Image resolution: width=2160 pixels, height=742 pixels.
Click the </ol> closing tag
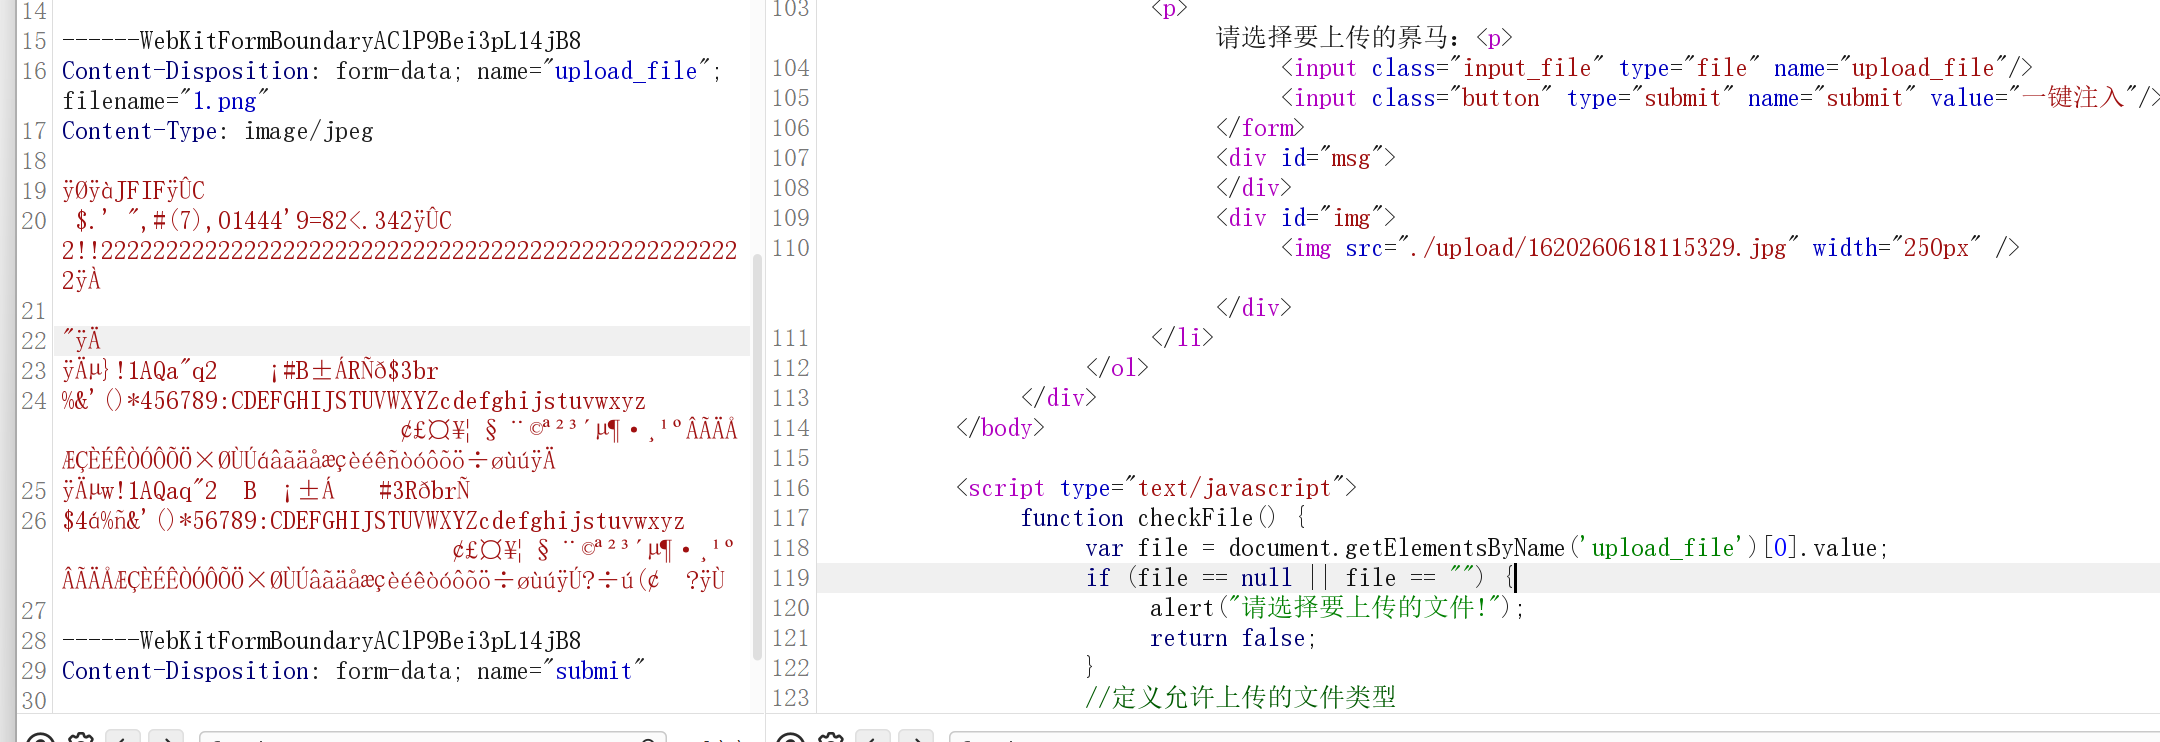1117,368
